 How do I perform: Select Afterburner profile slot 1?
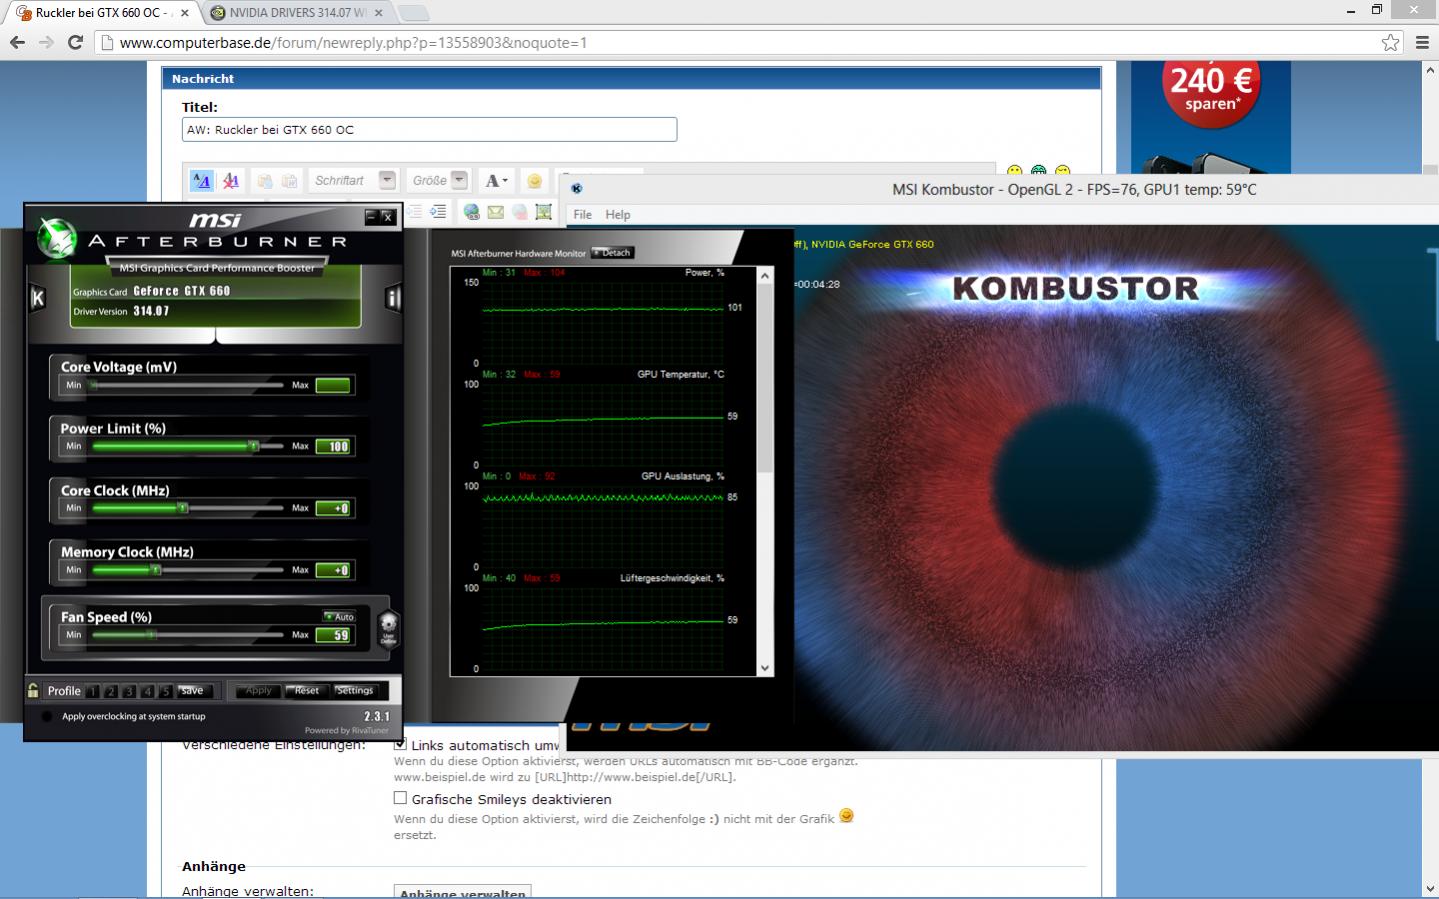coord(92,691)
